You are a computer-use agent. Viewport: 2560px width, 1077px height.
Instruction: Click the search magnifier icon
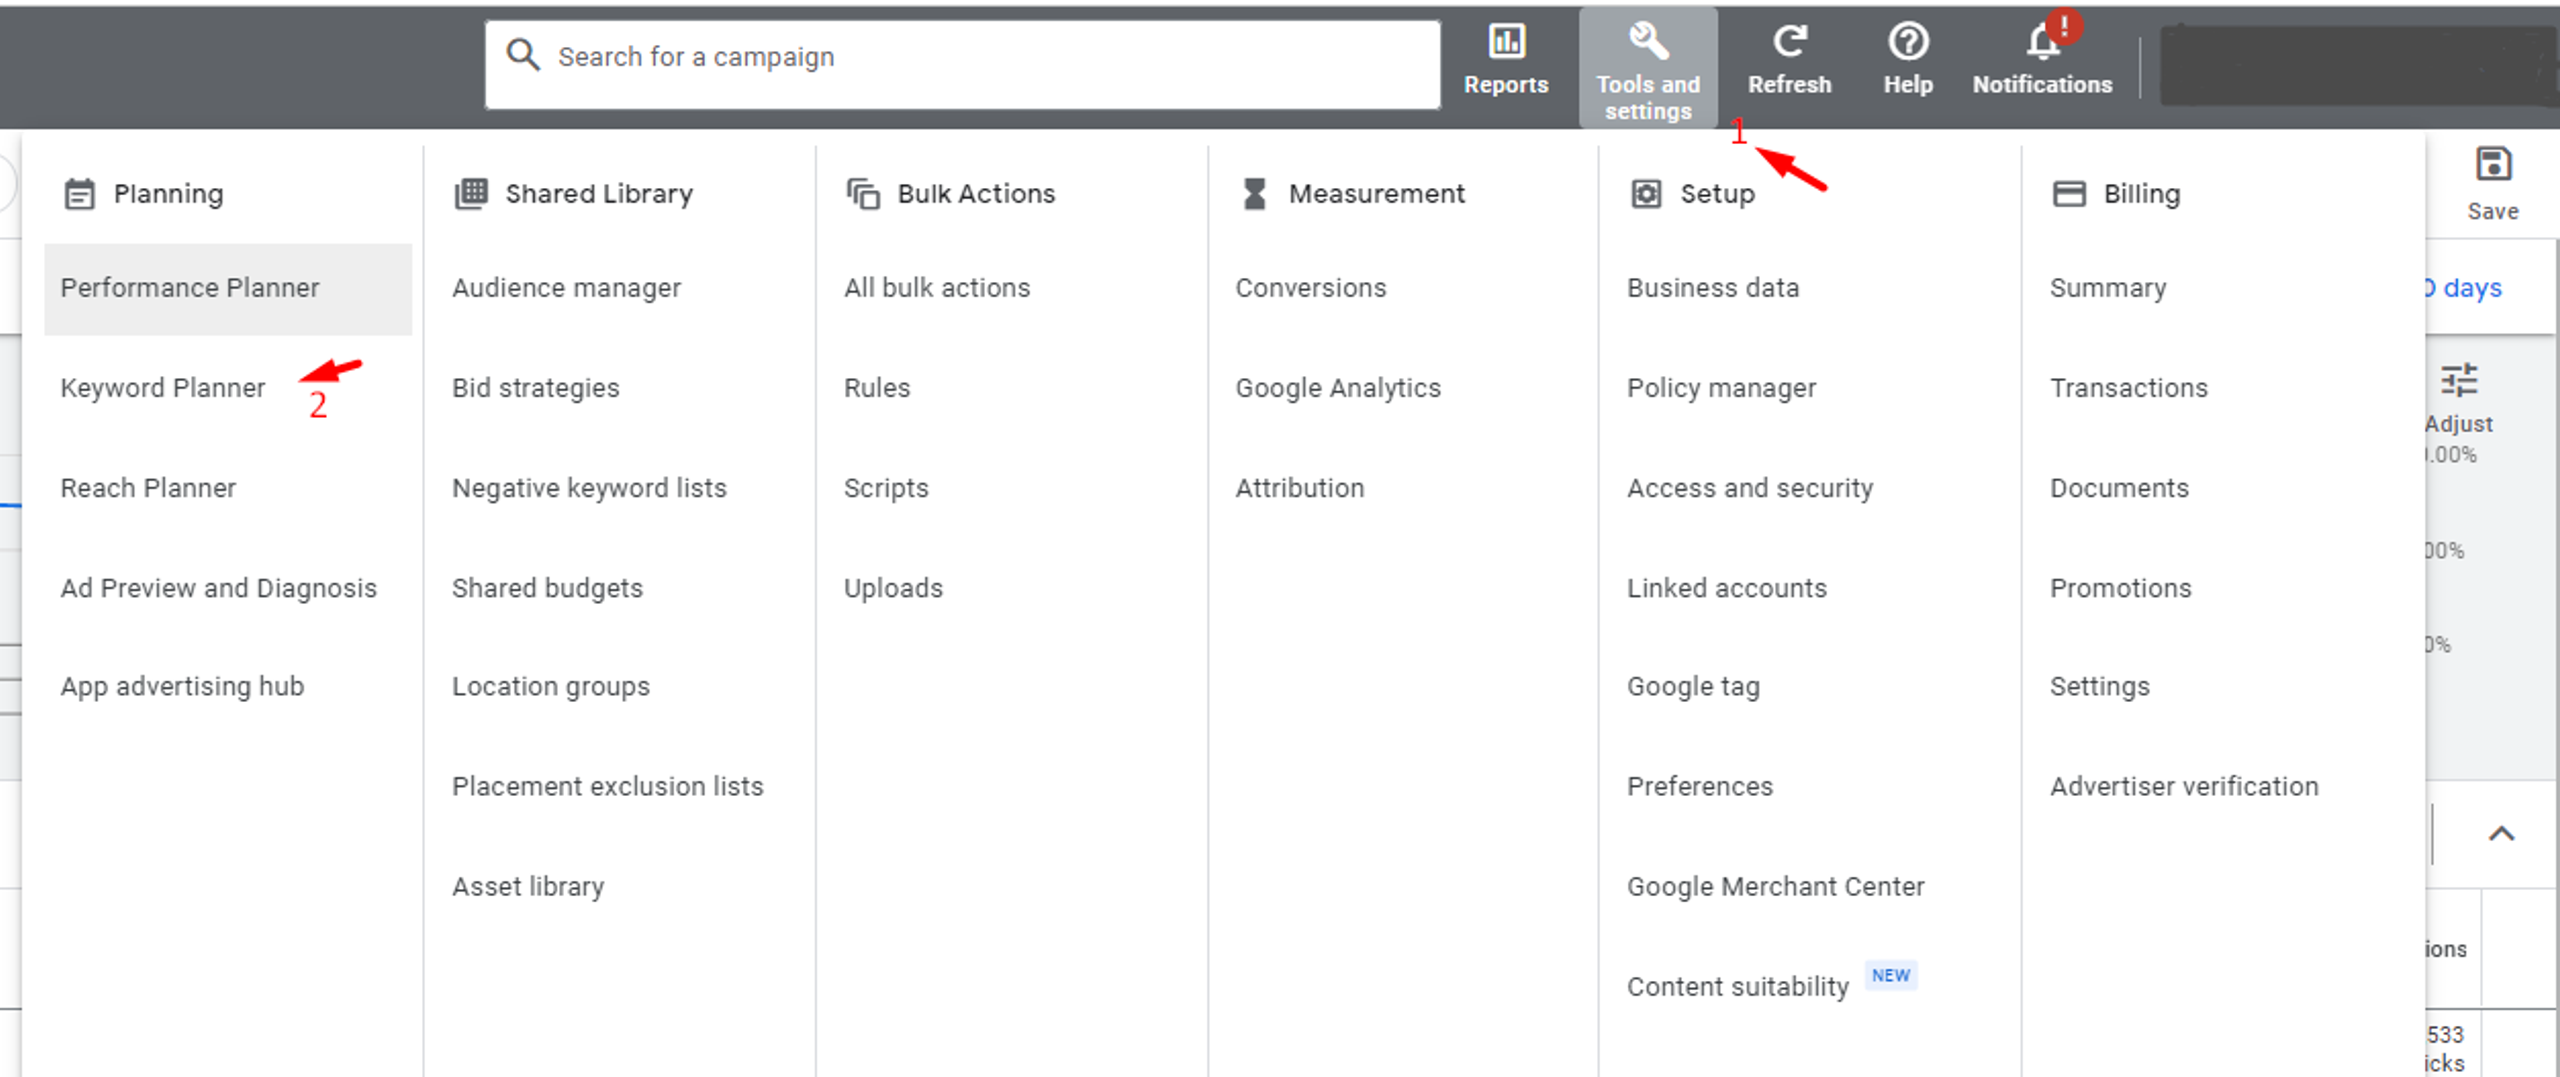coord(523,55)
